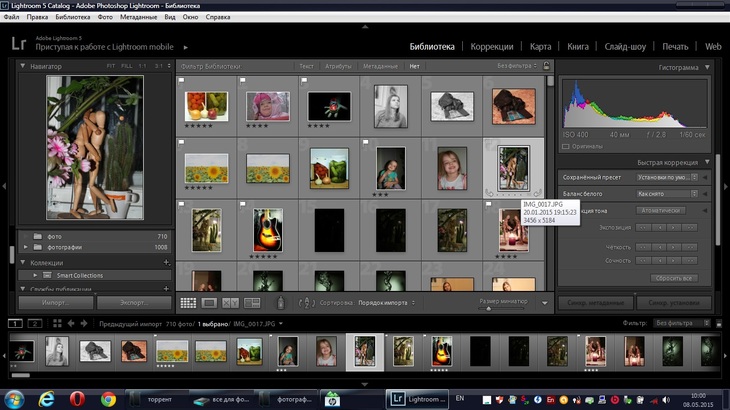The width and height of the screenshot is (730, 410).
Task: Toggle flag on fruit still-life thumbnail
Action: click(x=182, y=81)
